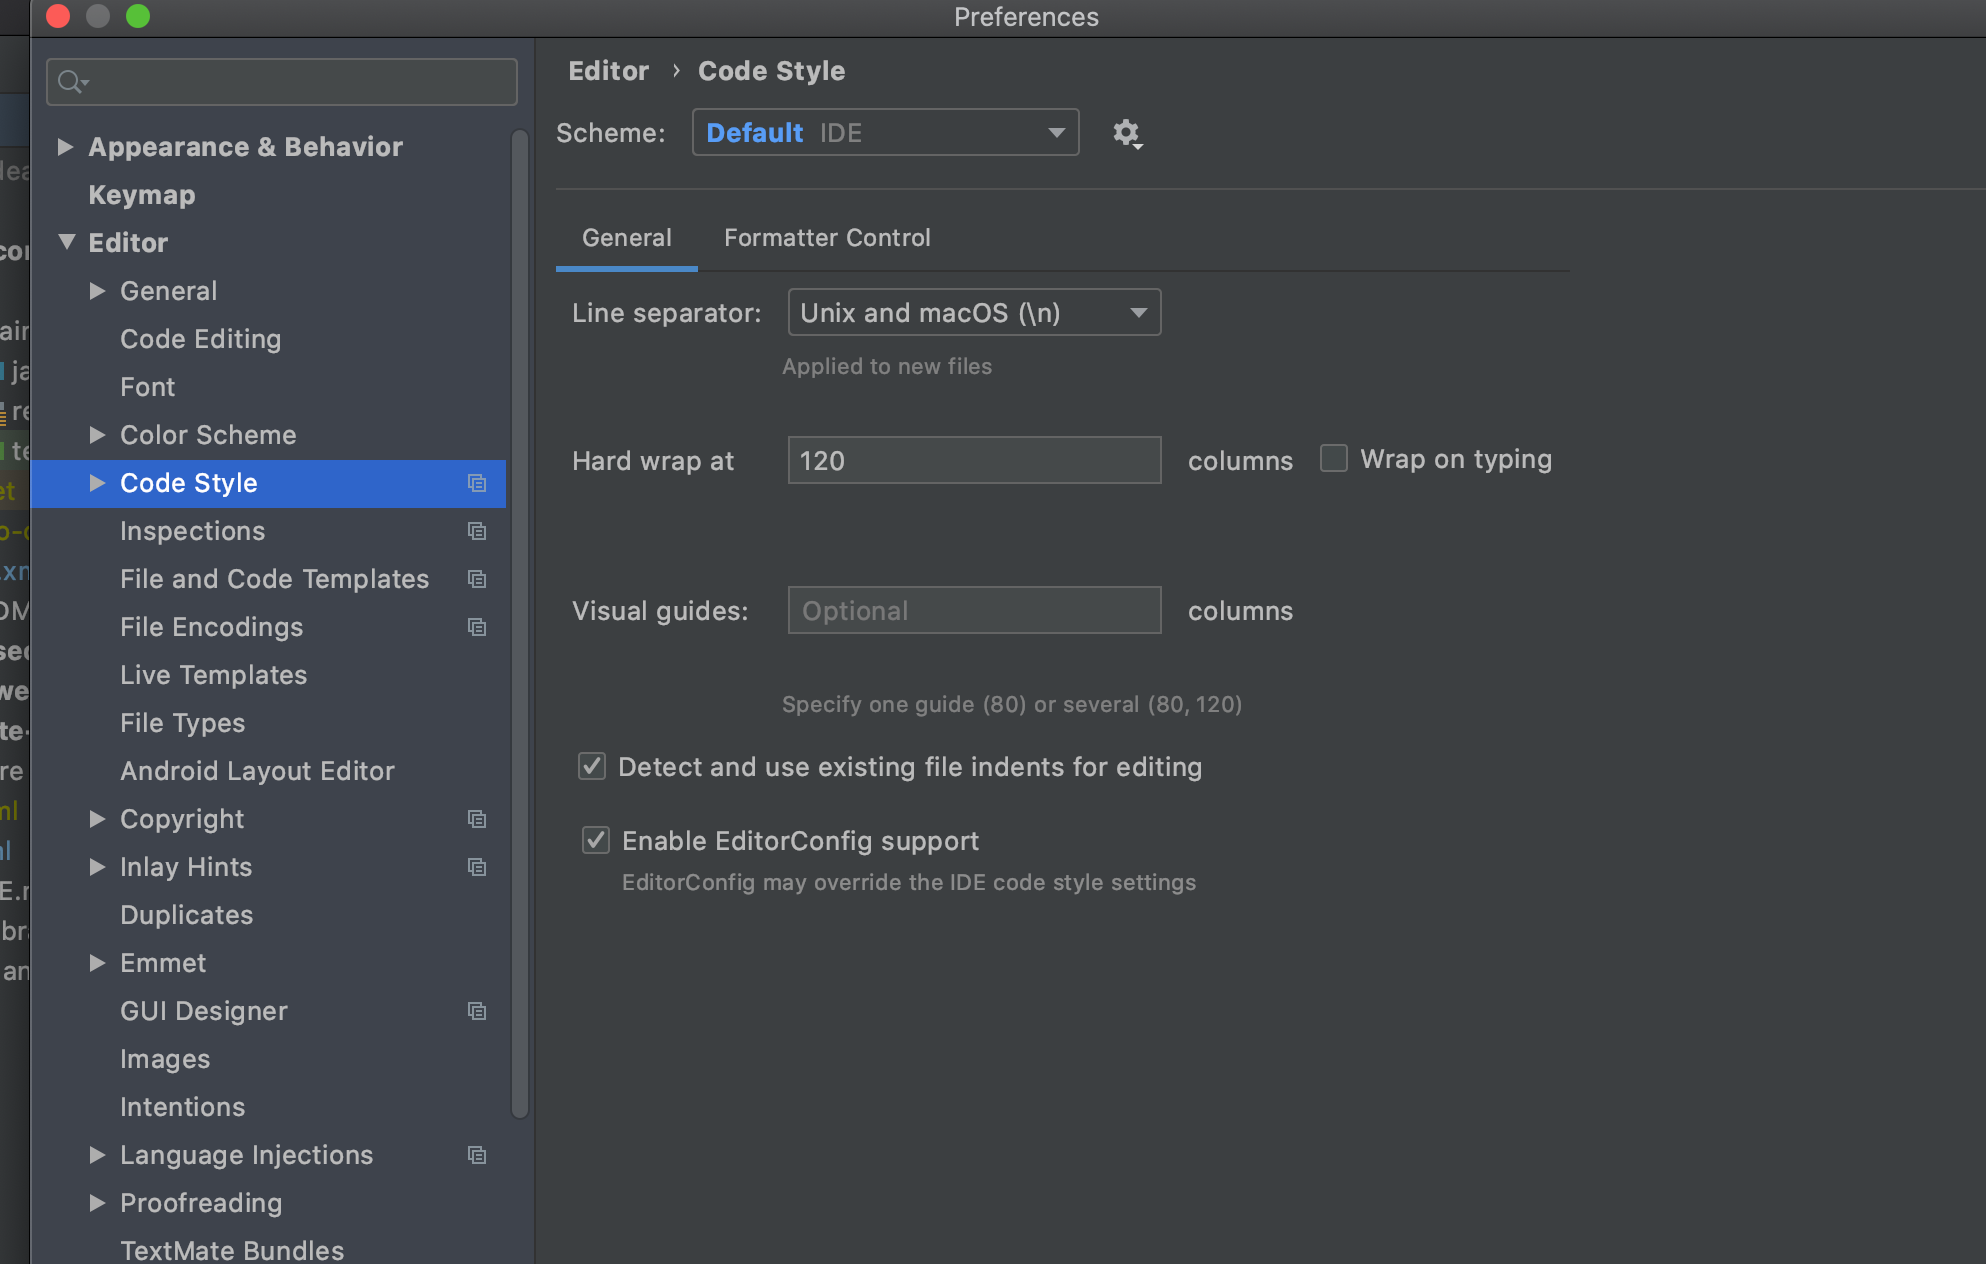The image size is (1986, 1264).
Task: Click project-level icon beside File Encodings
Action: coord(477,627)
